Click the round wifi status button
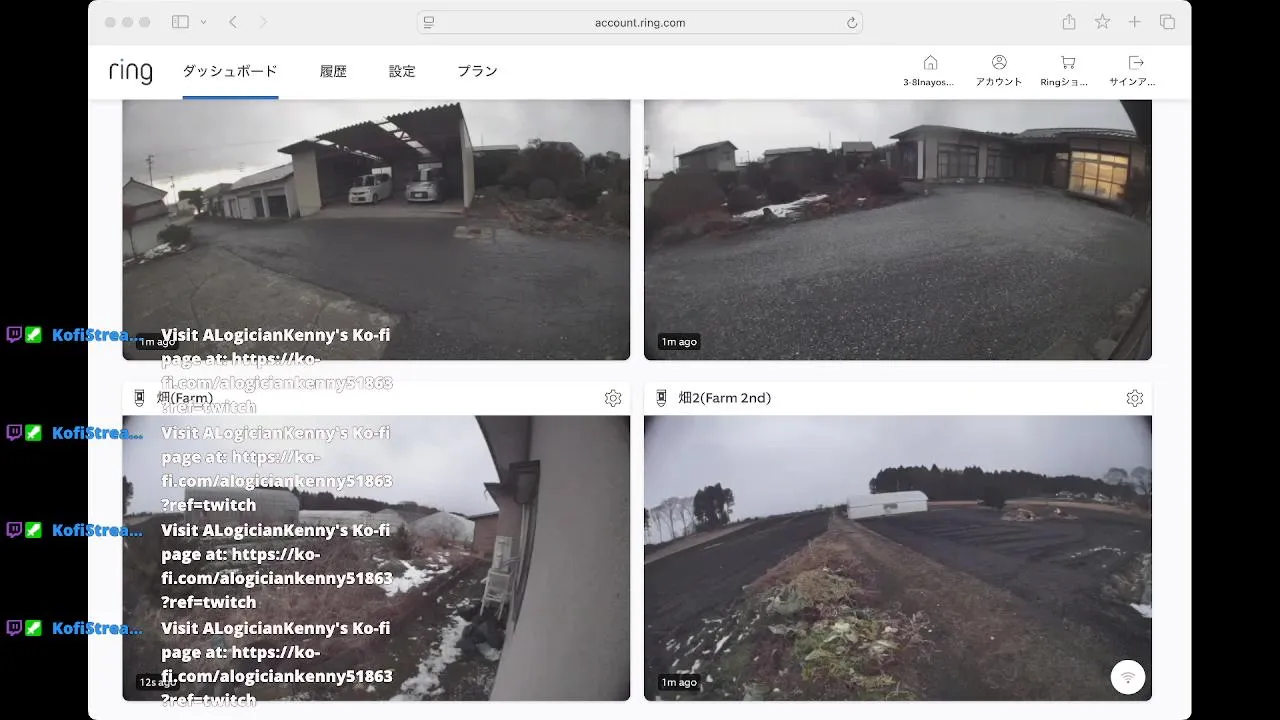Viewport: 1280px width, 720px height. tap(1128, 677)
